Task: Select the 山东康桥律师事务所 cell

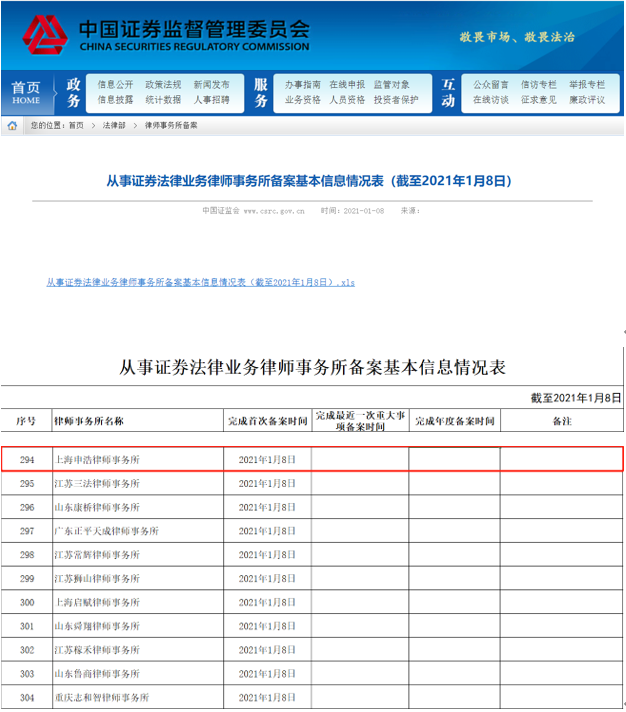Action: click(x=138, y=507)
